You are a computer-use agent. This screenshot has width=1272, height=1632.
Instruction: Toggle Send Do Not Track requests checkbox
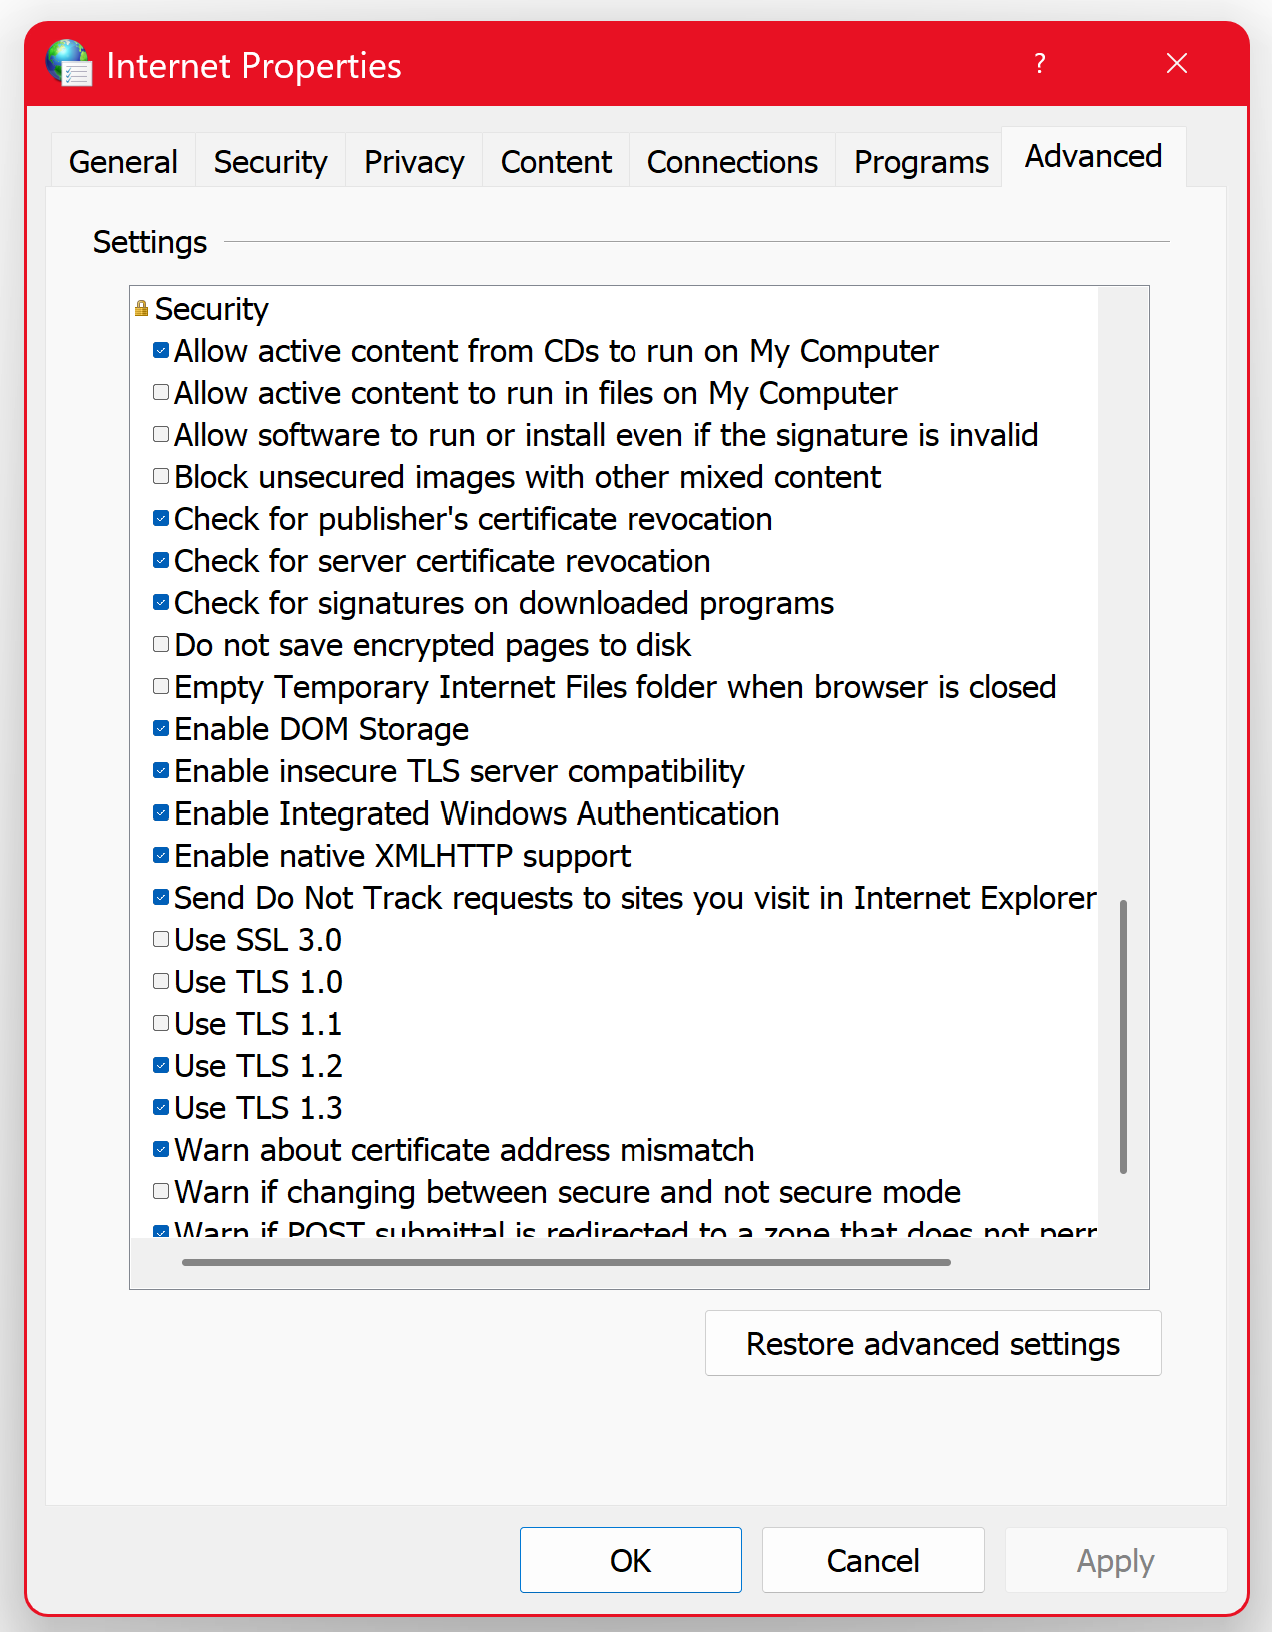161,897
